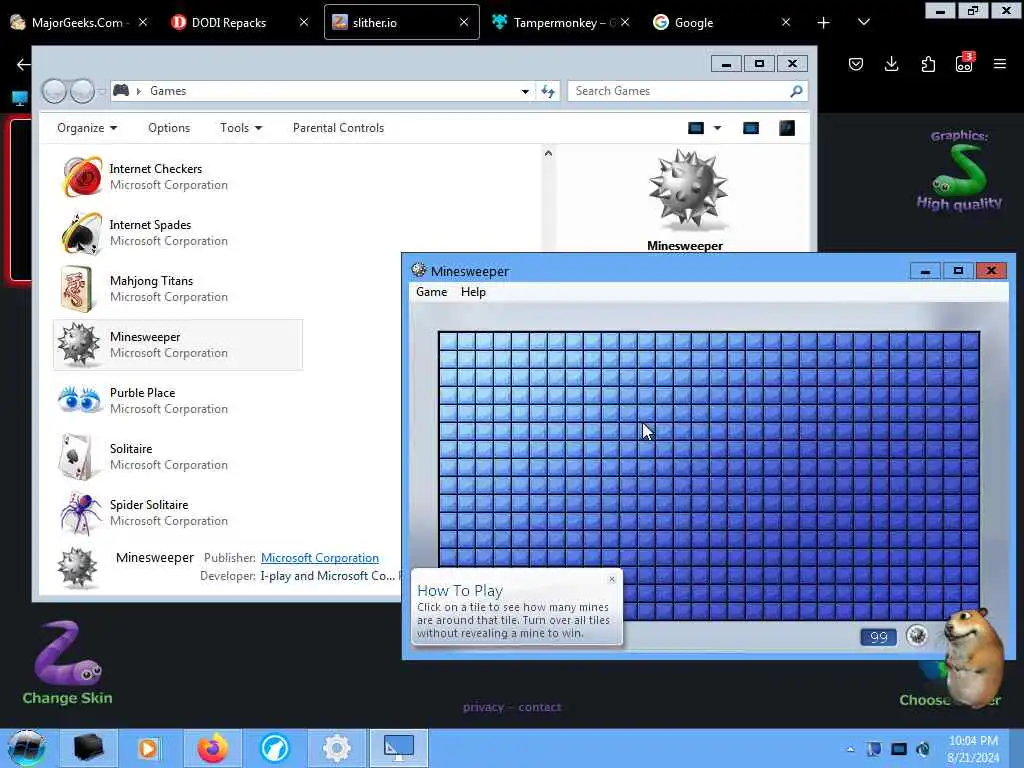
Task: Click the Windows Start orb
Action: pyautogui.click(x=27, y=748)
